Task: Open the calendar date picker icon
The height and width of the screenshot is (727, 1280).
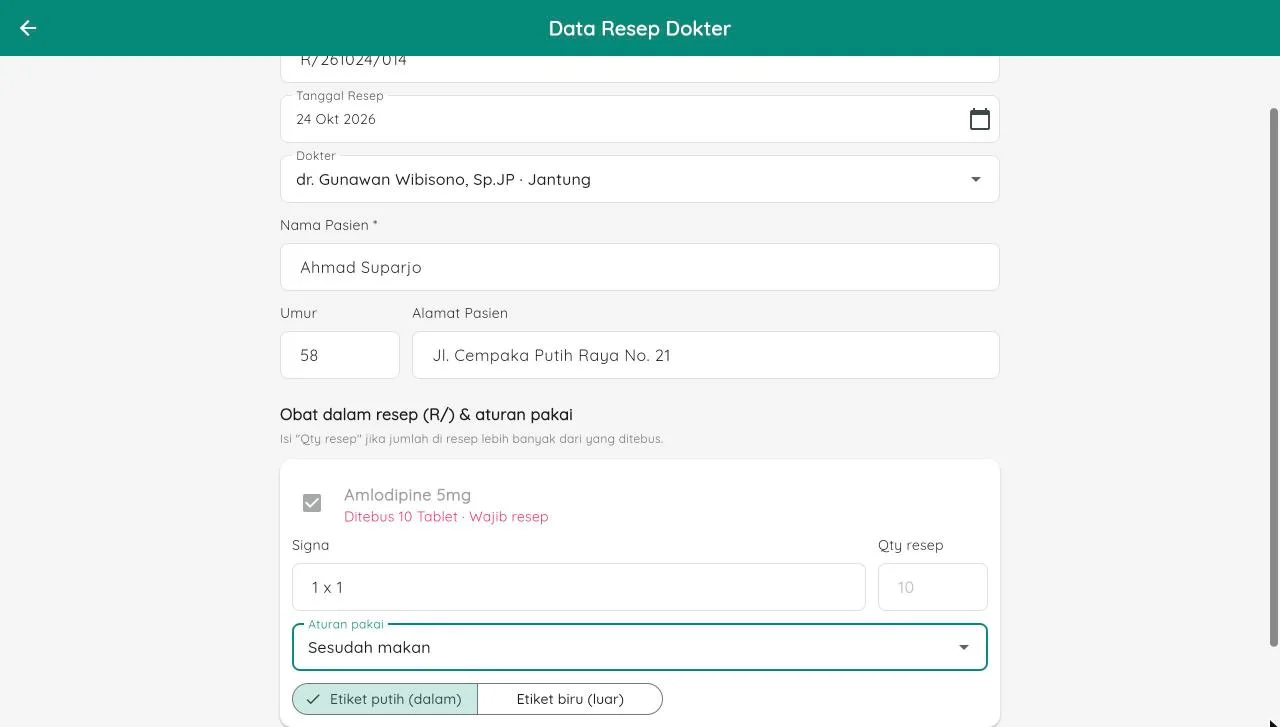Action: 979,119
